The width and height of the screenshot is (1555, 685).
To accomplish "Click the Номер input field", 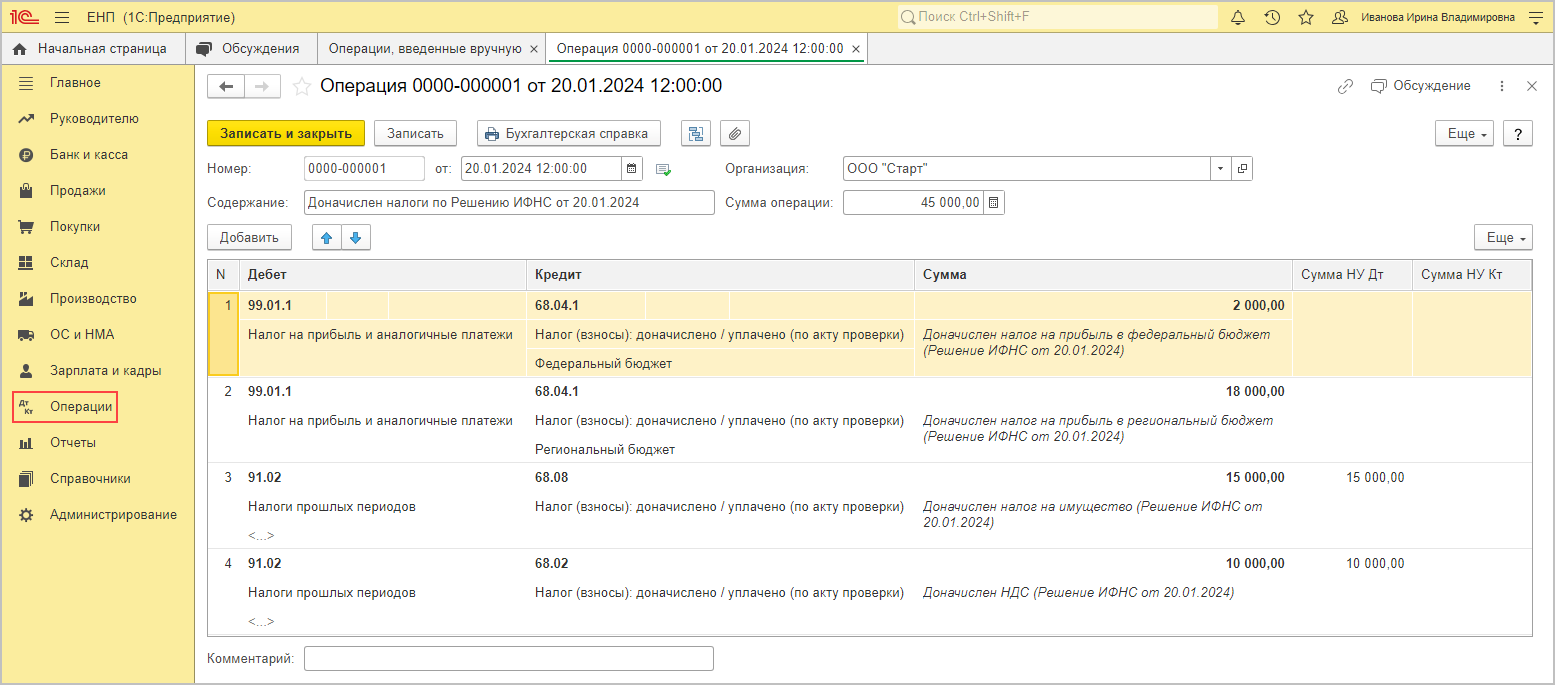I will click(364, 169).
